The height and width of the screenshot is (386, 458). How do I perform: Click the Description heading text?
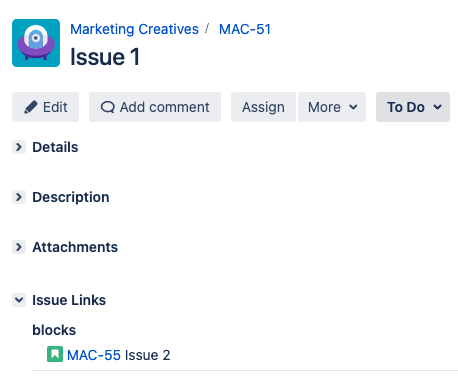71,197
